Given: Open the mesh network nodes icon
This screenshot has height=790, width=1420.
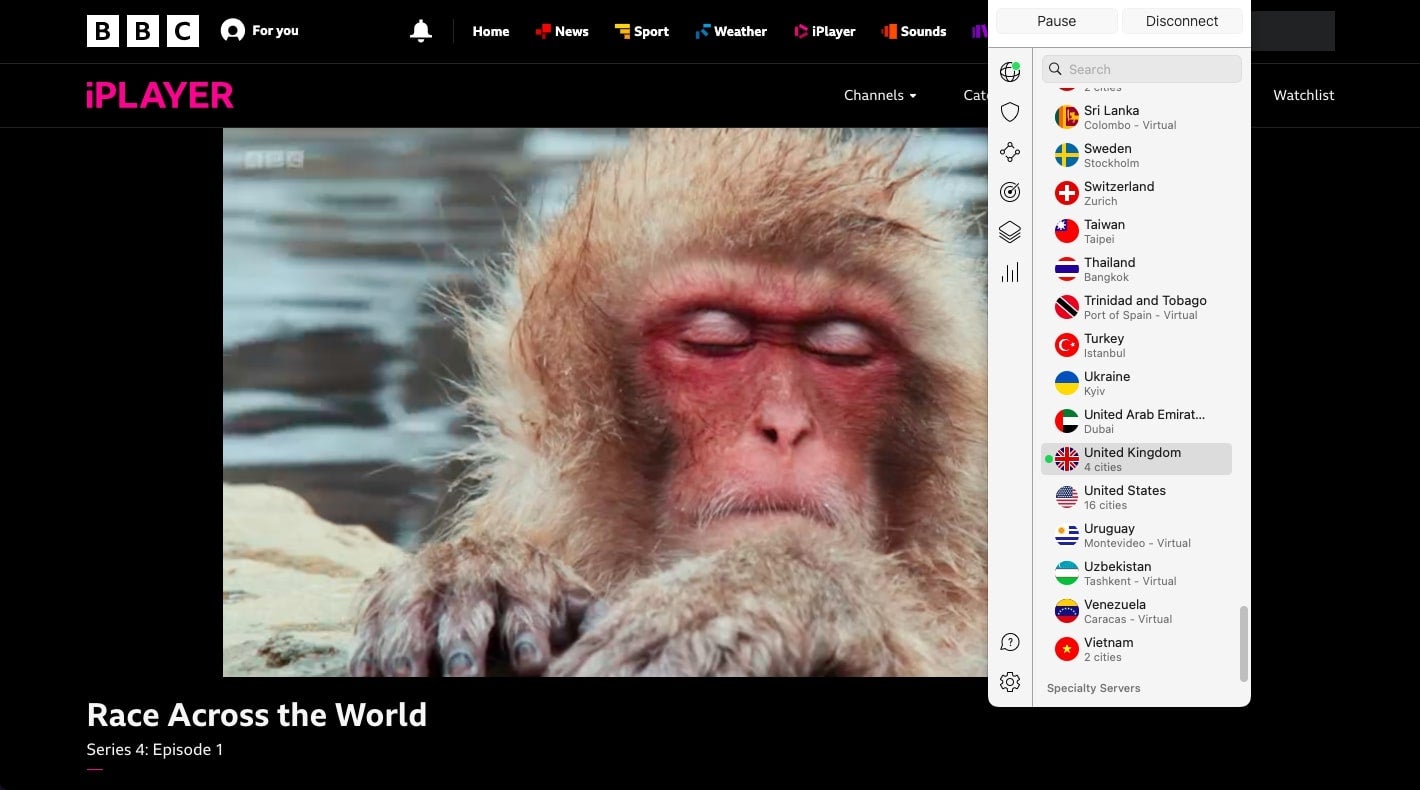Looking at the screenshot, I should point(1010,152).
